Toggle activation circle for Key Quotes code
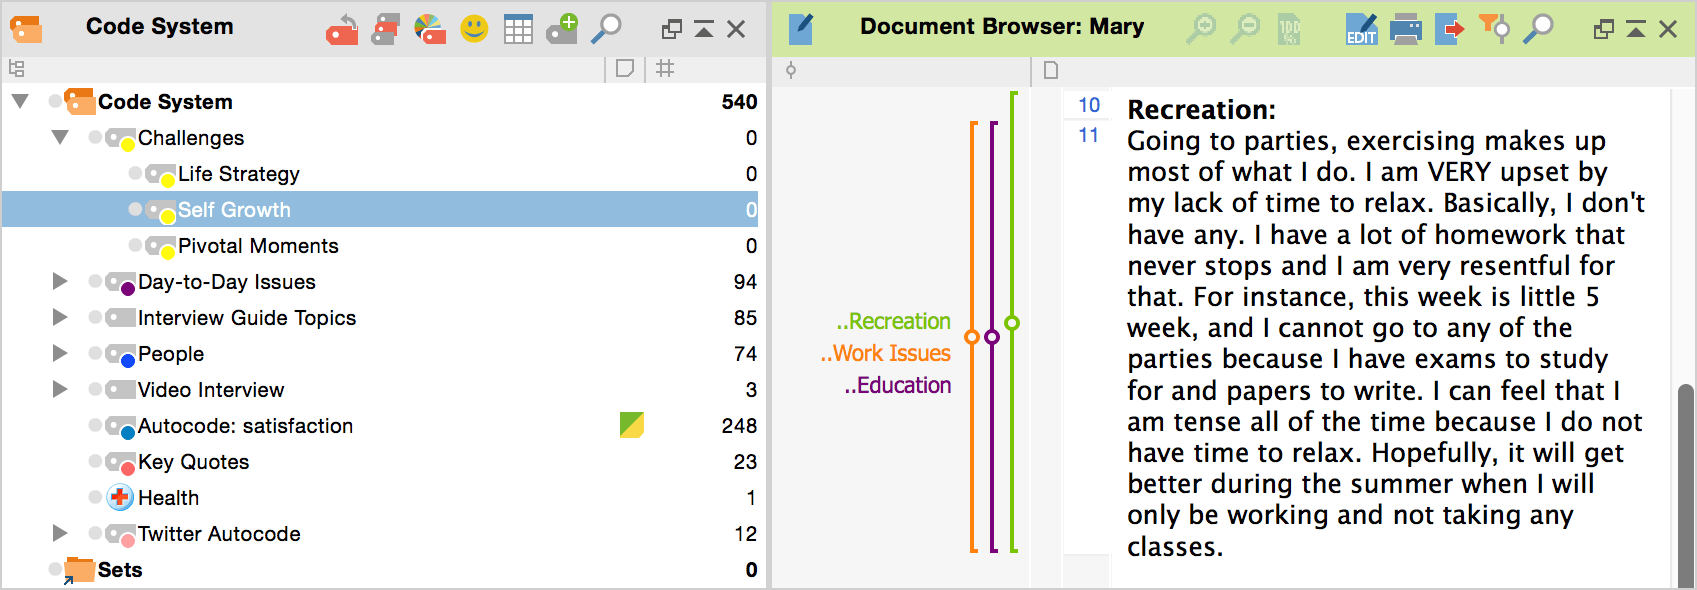 (x=95, y=460)
